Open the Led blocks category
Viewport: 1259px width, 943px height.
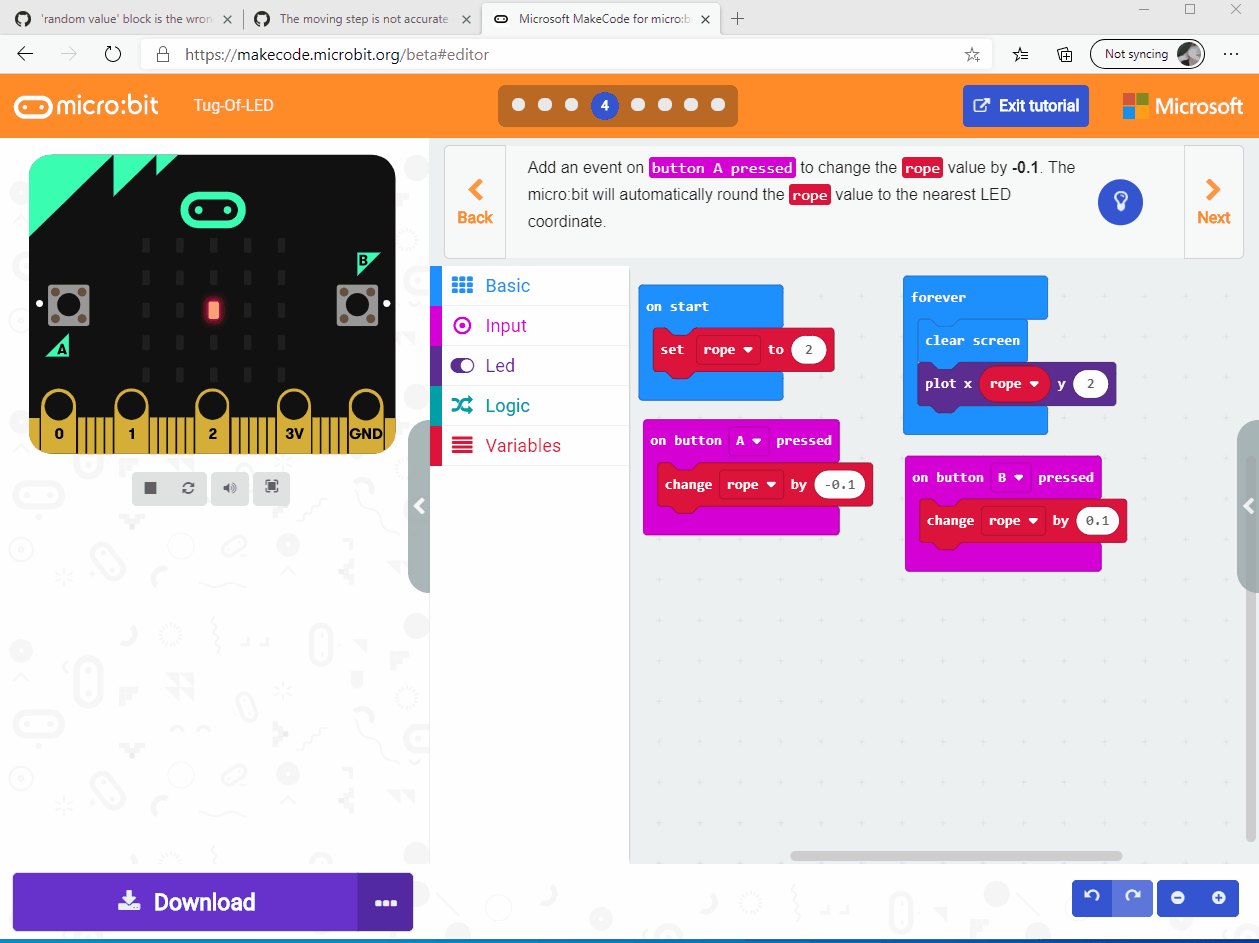530,366
